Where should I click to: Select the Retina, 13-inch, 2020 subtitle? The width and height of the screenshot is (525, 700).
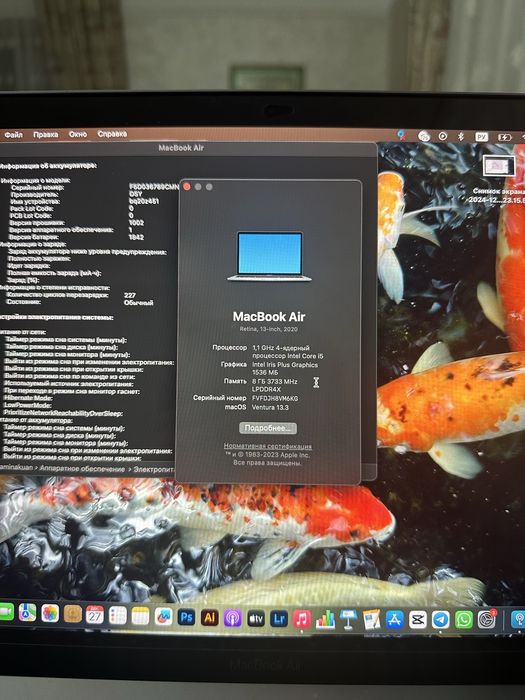coord(269,329)
